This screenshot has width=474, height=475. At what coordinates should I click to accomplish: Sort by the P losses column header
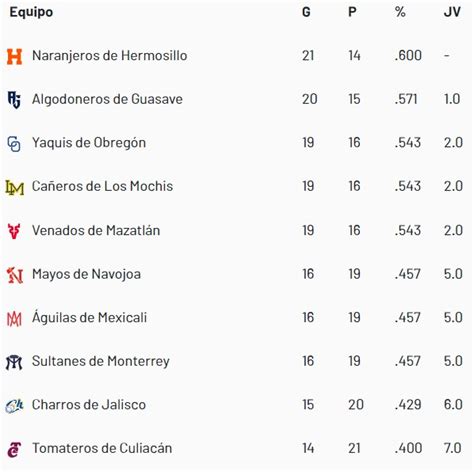352,12
